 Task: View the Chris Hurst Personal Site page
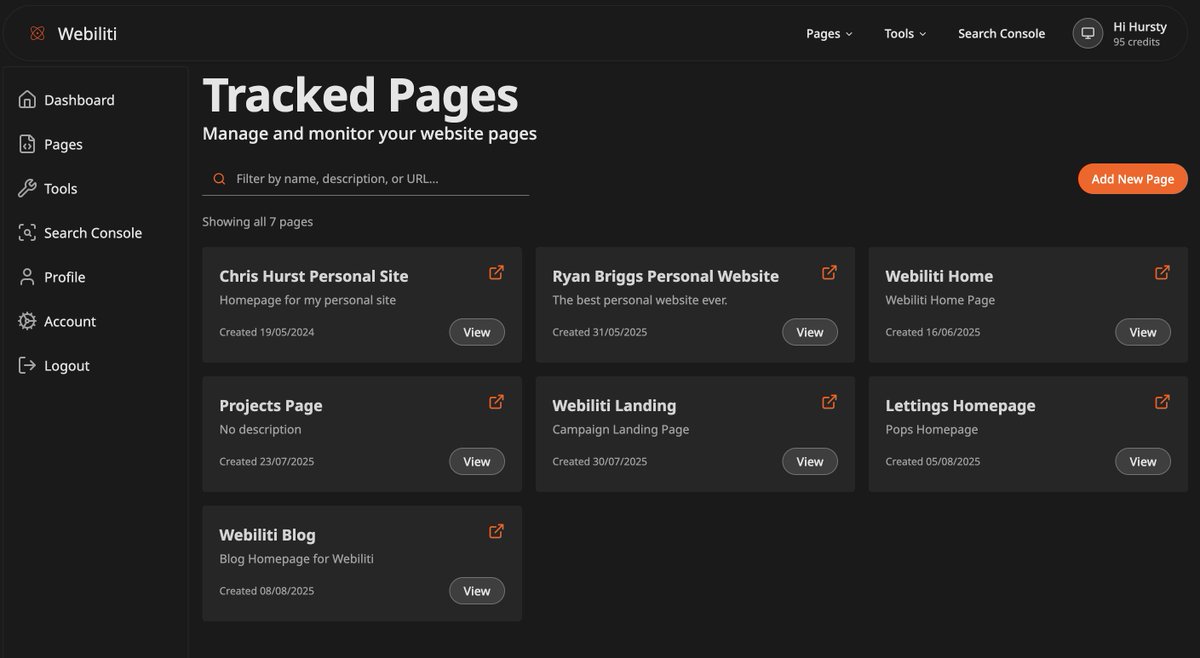click(x=477, y=332)
